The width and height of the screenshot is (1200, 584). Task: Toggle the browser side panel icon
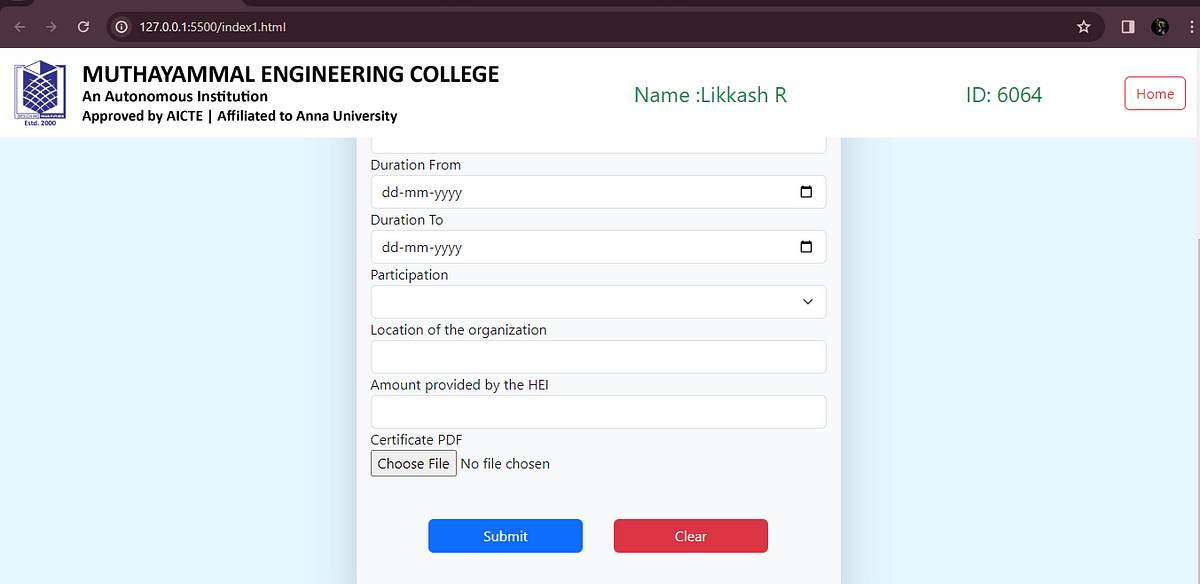pyautogui.click(x=1128, y=27)
